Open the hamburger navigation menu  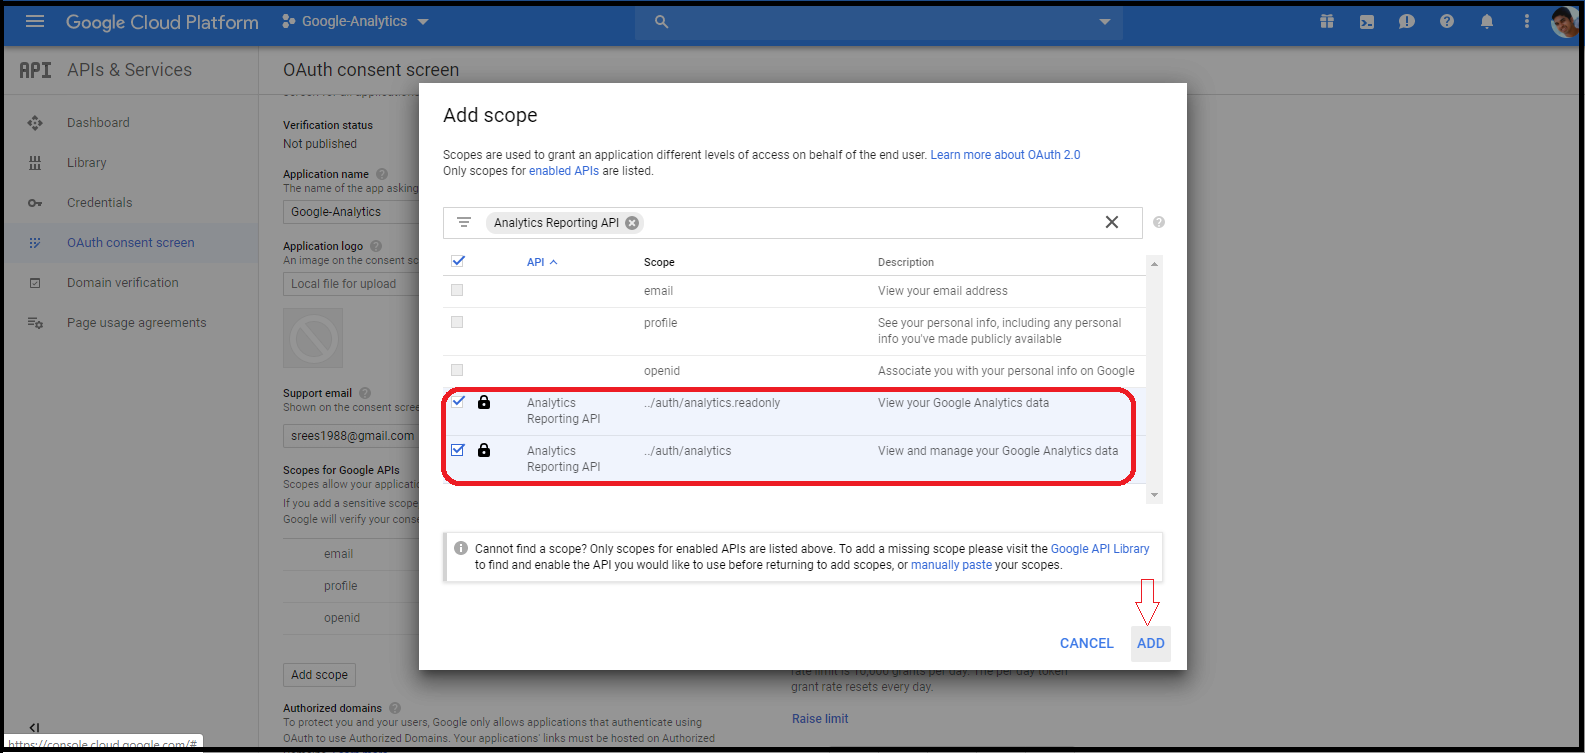35,21
